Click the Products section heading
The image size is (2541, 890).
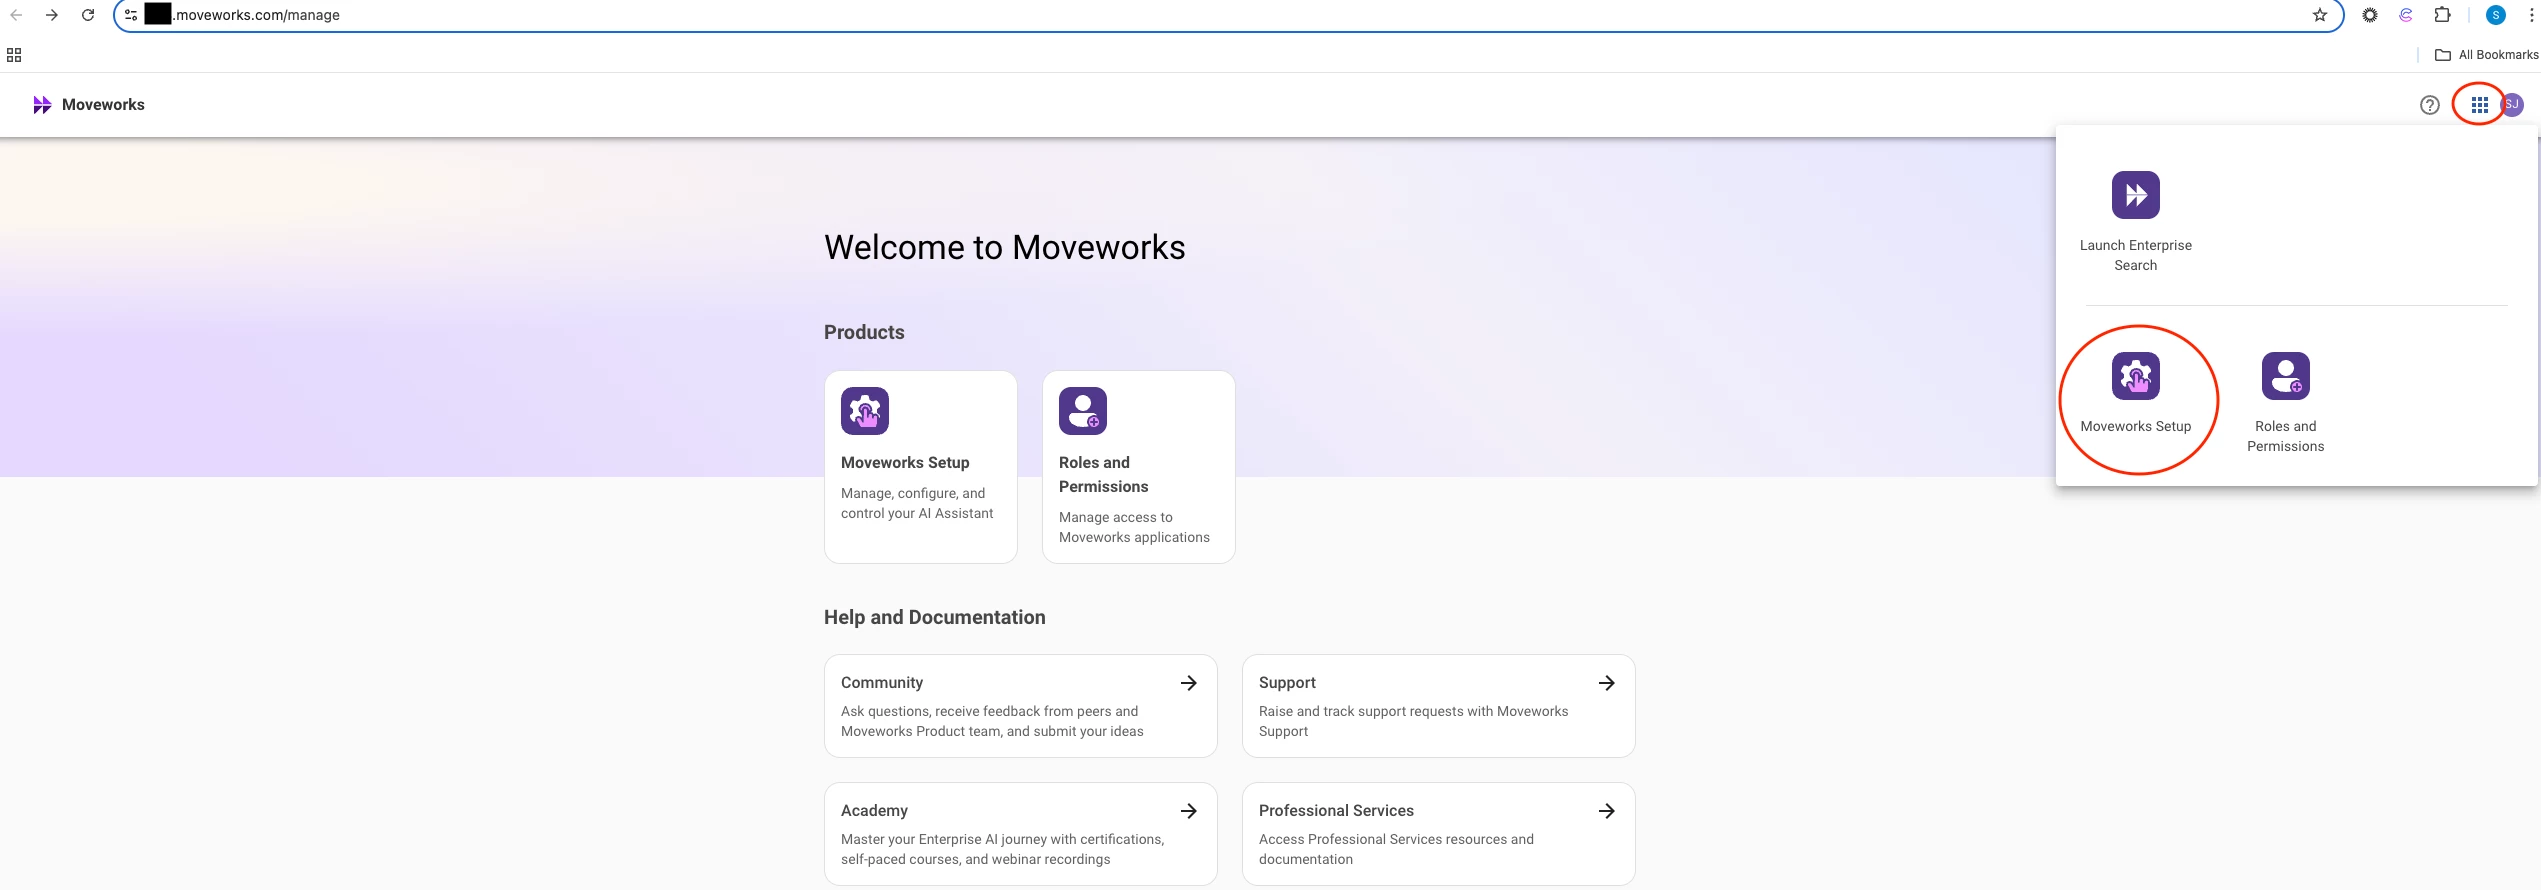click(x=864, y=332)
